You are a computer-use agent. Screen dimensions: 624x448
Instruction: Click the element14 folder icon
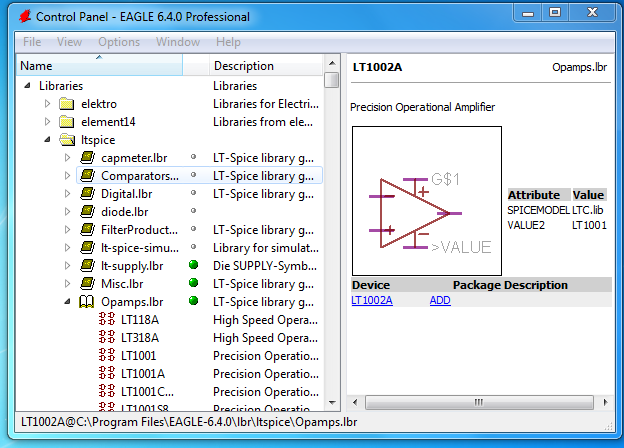(x=66, y=122)
